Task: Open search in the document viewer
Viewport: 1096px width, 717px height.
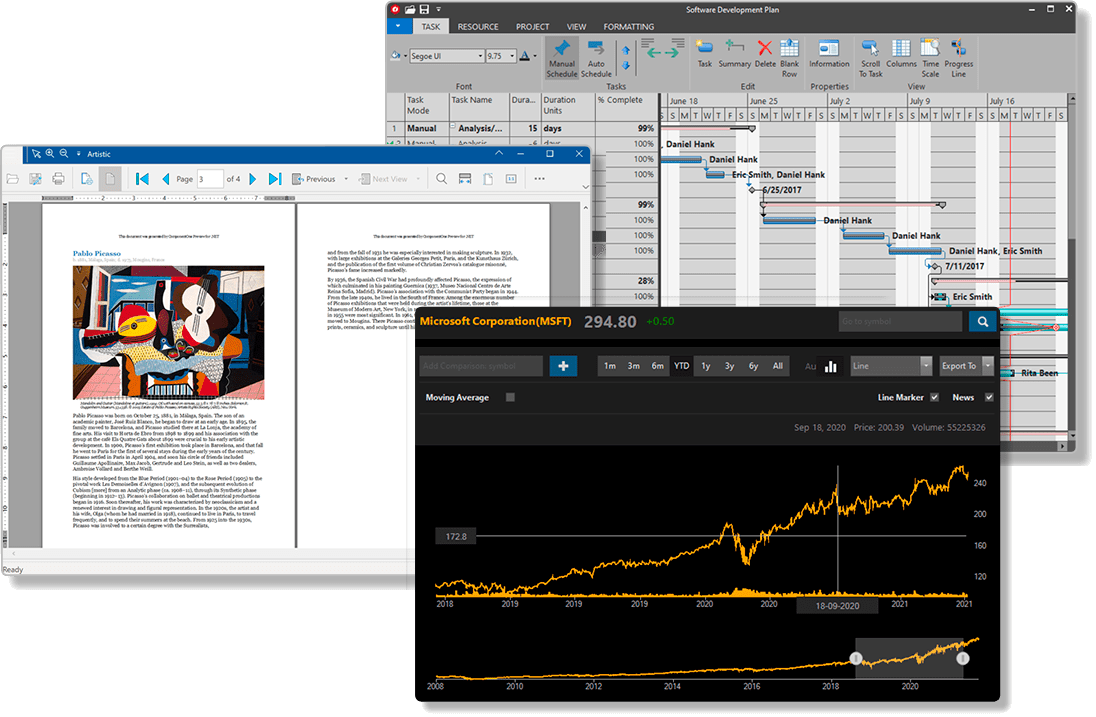Action: [x=440, y=178]
